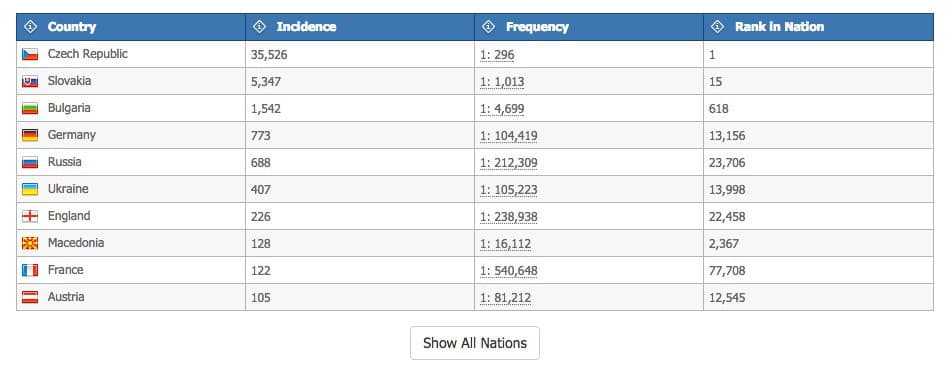This screenshot has height=372, width=950.
Task: Click the frequency link 1: 81,212
Action: (x=505, y=297)
